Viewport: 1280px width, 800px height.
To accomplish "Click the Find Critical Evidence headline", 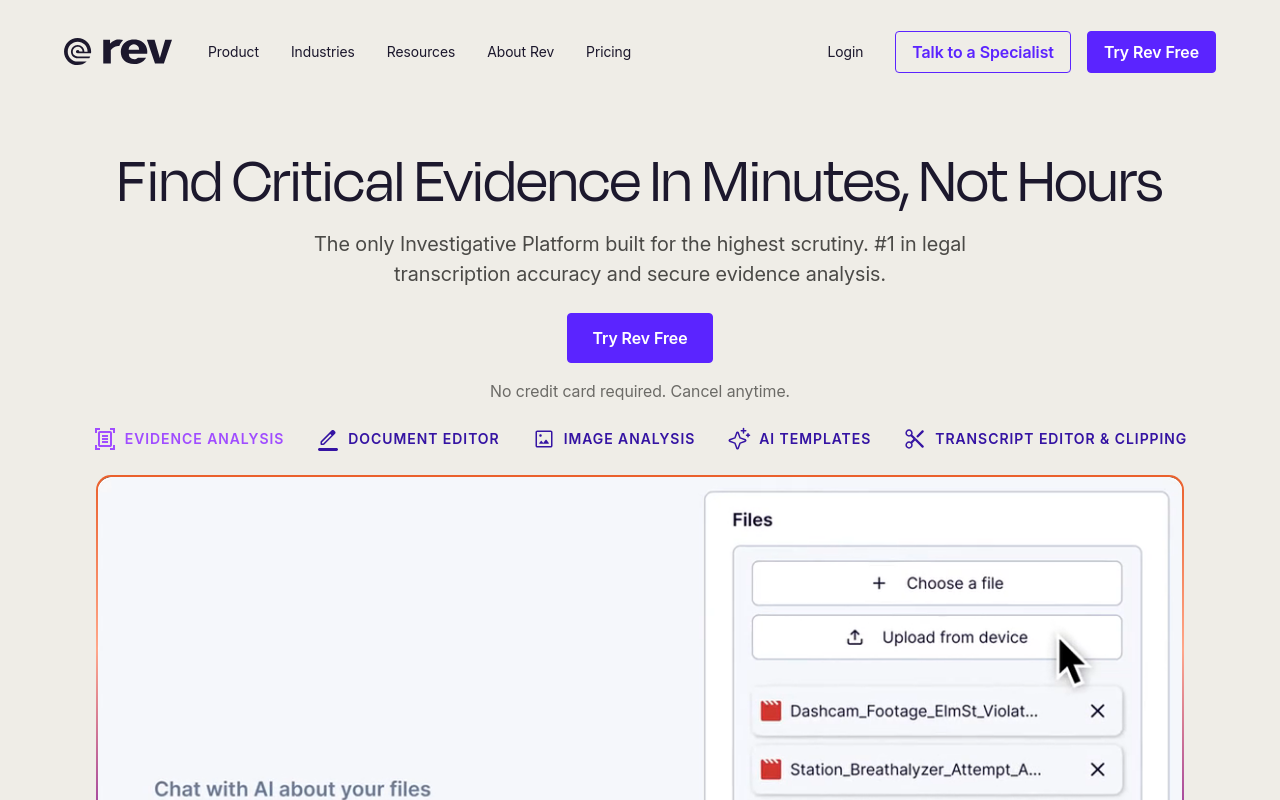I will (x=640, y=183).
